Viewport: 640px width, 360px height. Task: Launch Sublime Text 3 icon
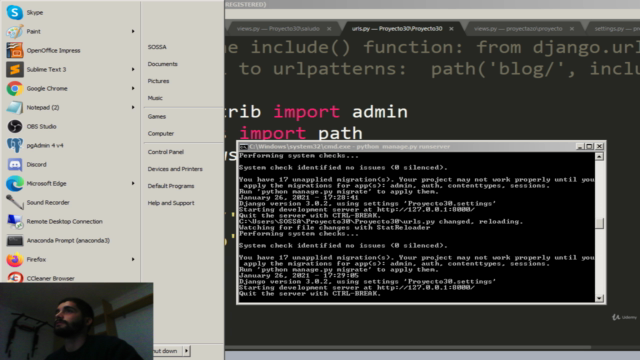(15, 69)
